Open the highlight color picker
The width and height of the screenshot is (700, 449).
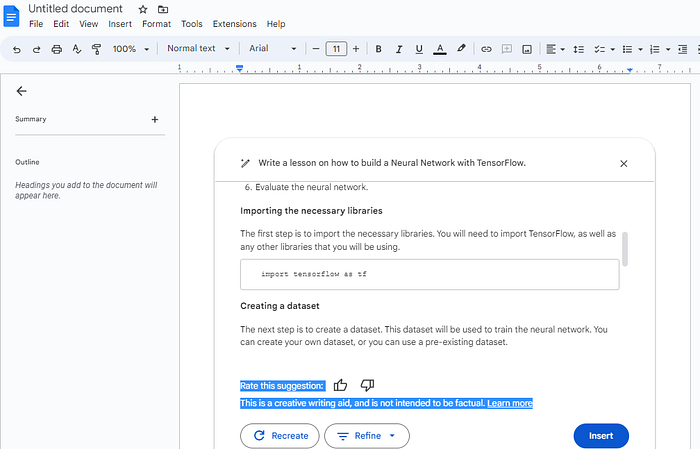461,49
